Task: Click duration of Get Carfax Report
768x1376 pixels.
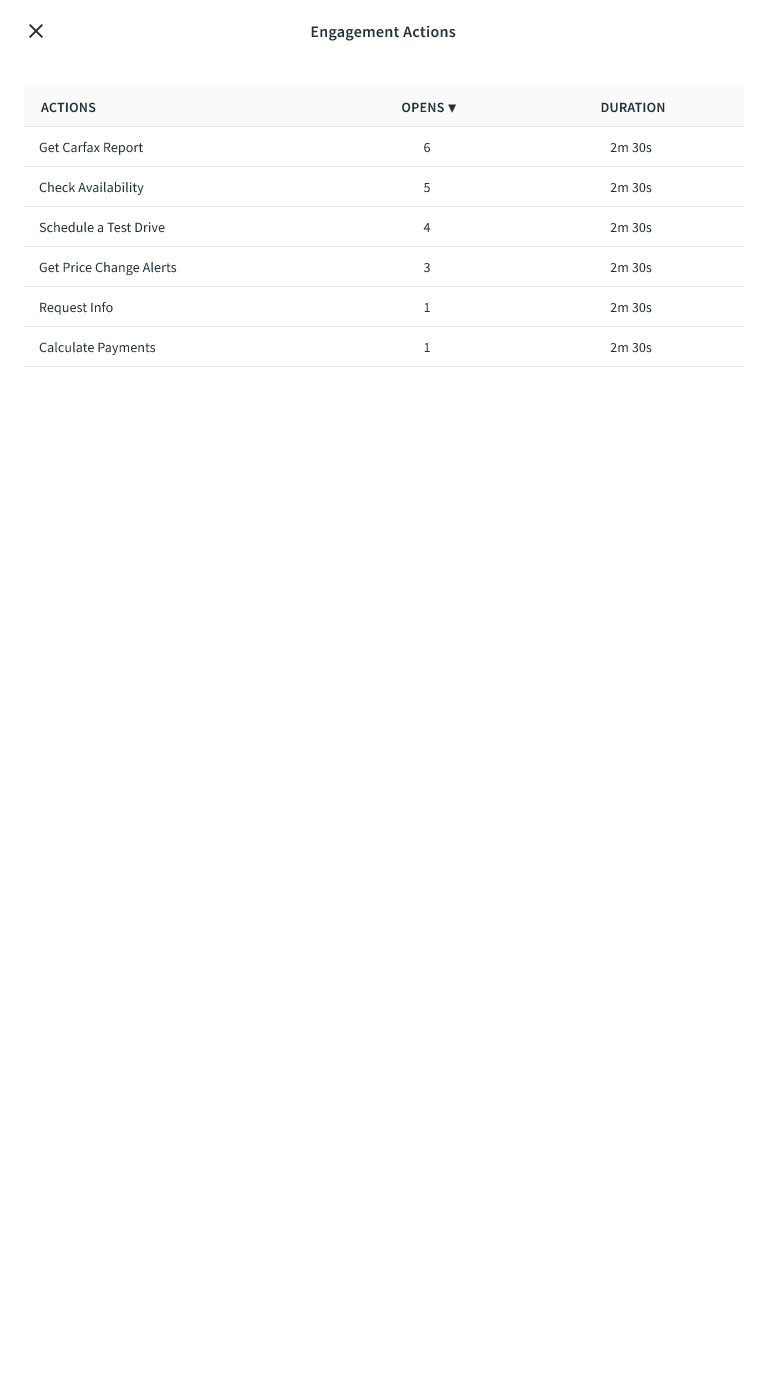Action: pyautogui.click(x=630, y=147)
